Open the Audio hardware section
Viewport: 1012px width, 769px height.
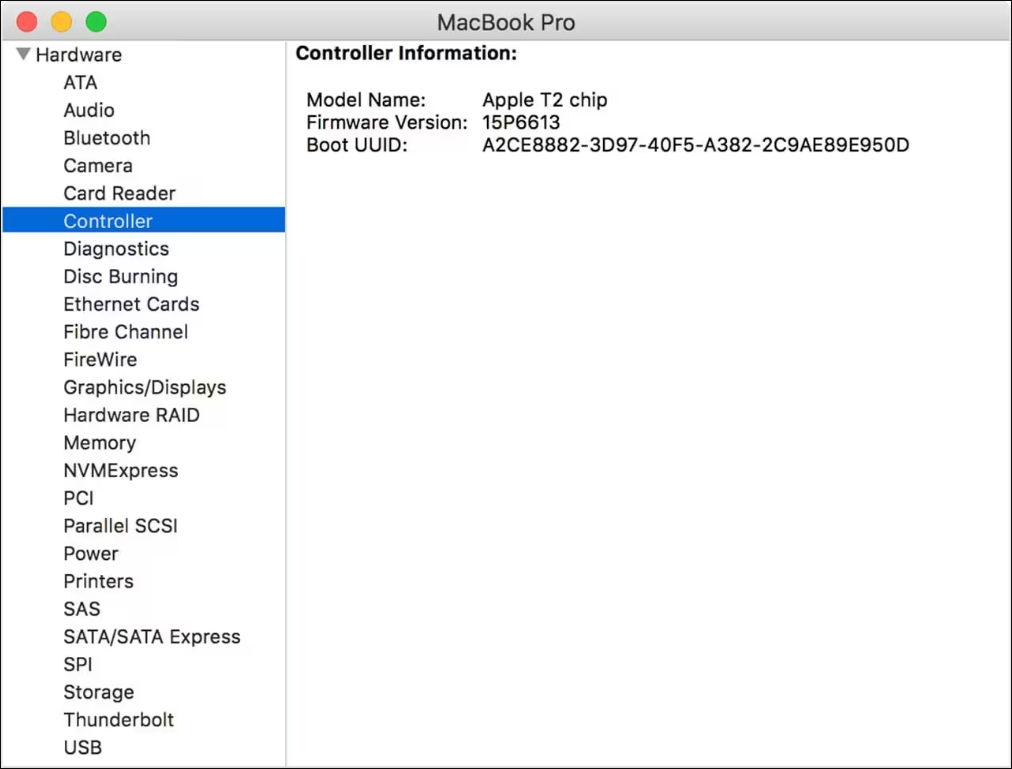tap(89, 110)
